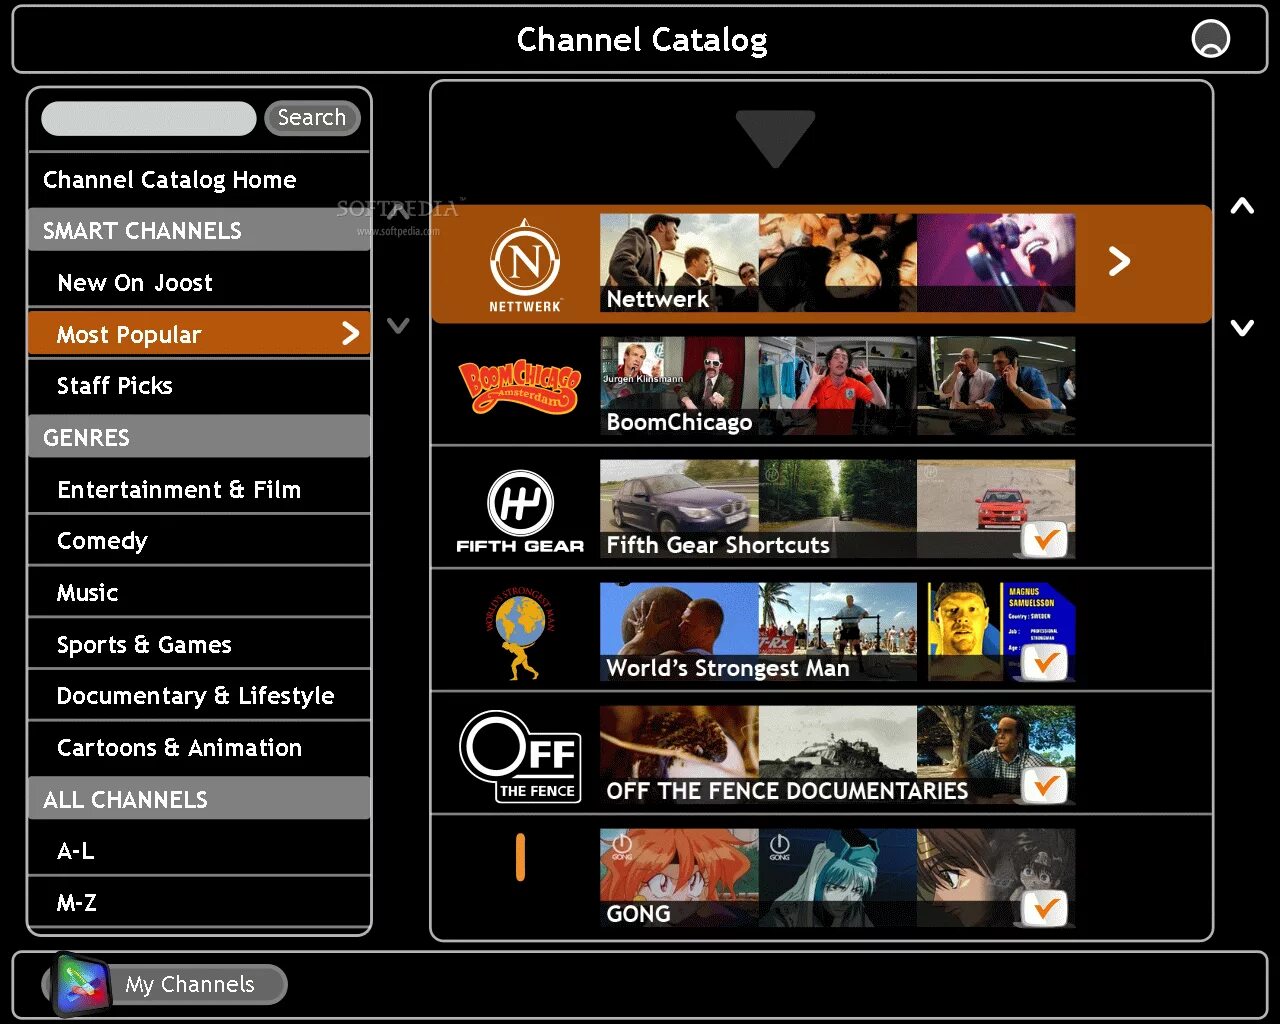1280x1024 pixels.
Task: Open Cartoons & Animation genre
Action: [199, 747]
